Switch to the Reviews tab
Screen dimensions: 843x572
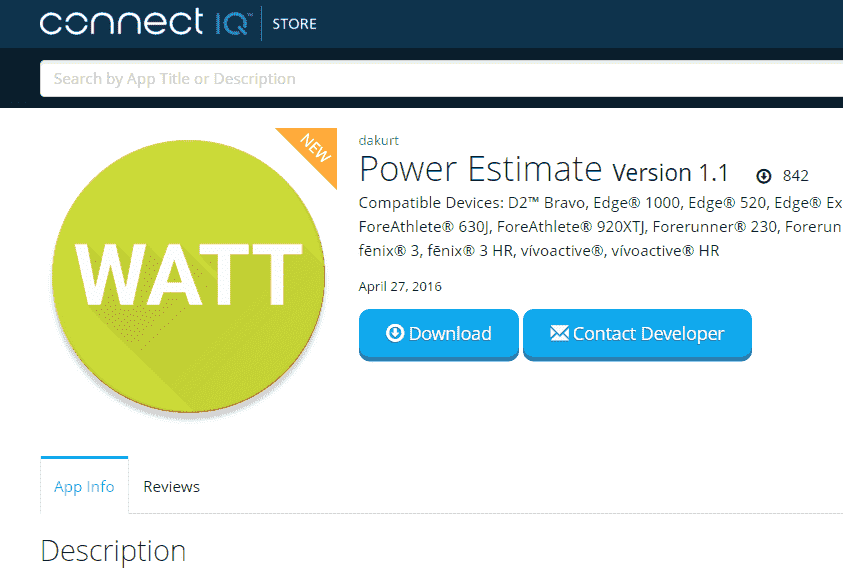[171, 487]
